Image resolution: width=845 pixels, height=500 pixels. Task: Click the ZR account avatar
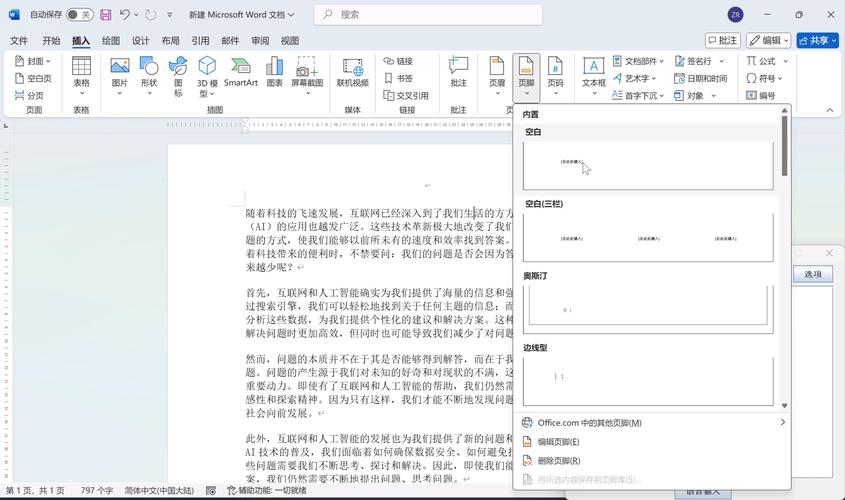[x=736, y=15]
